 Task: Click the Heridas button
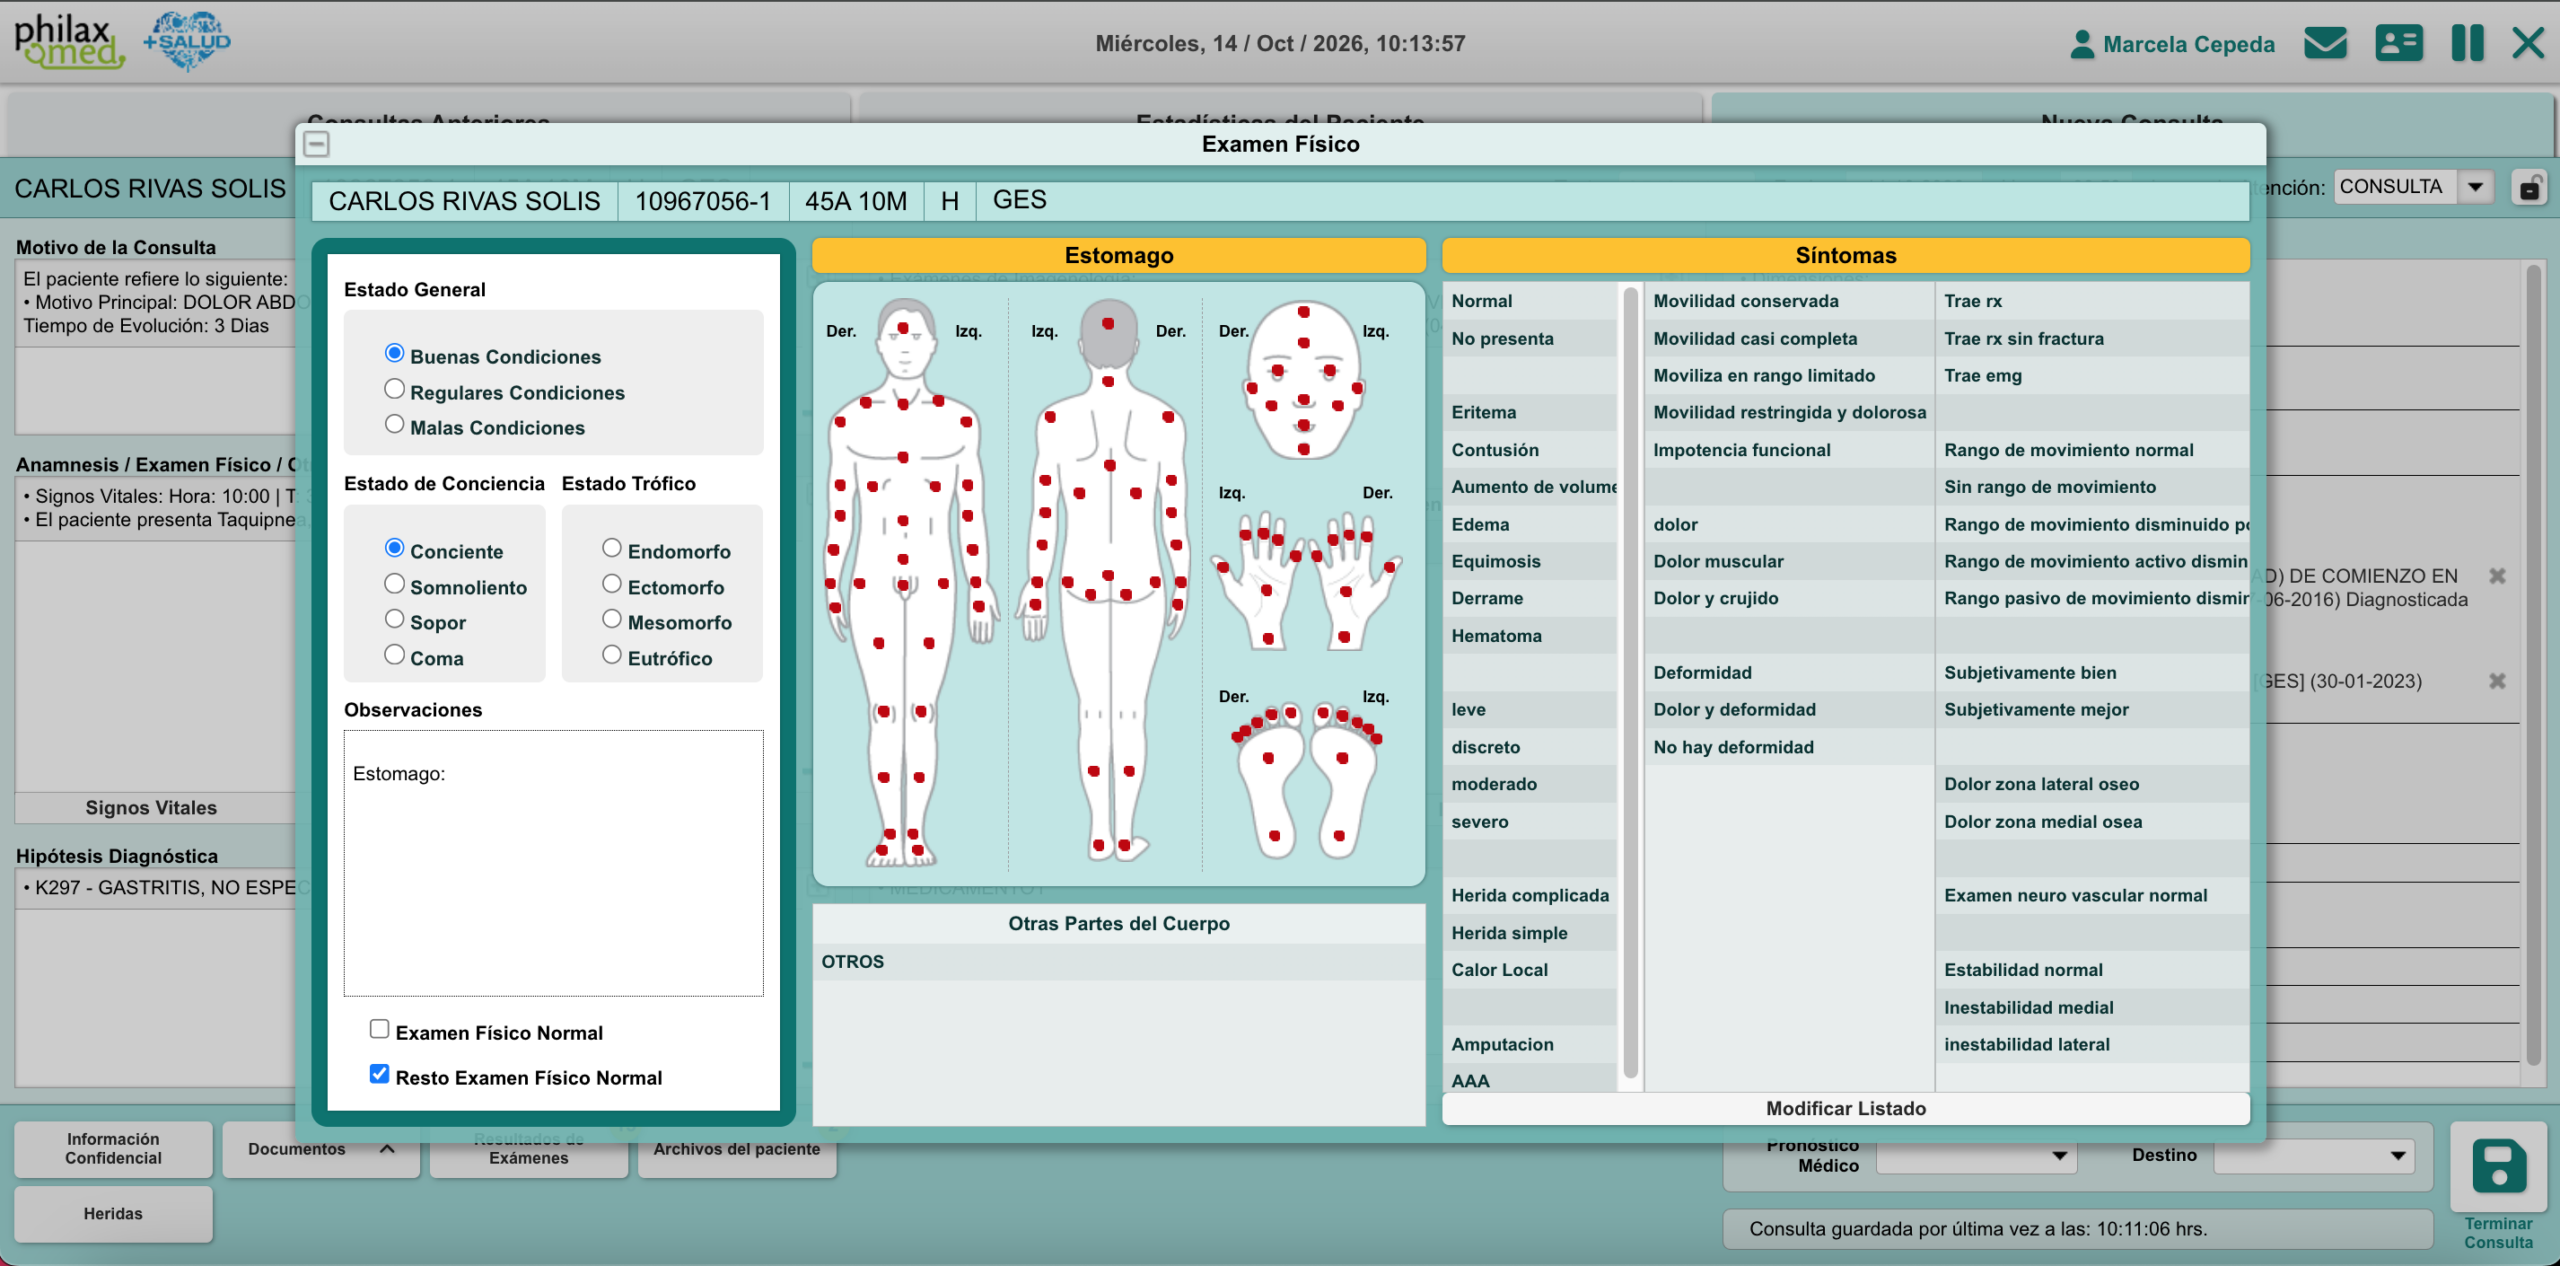[113, 1214]
